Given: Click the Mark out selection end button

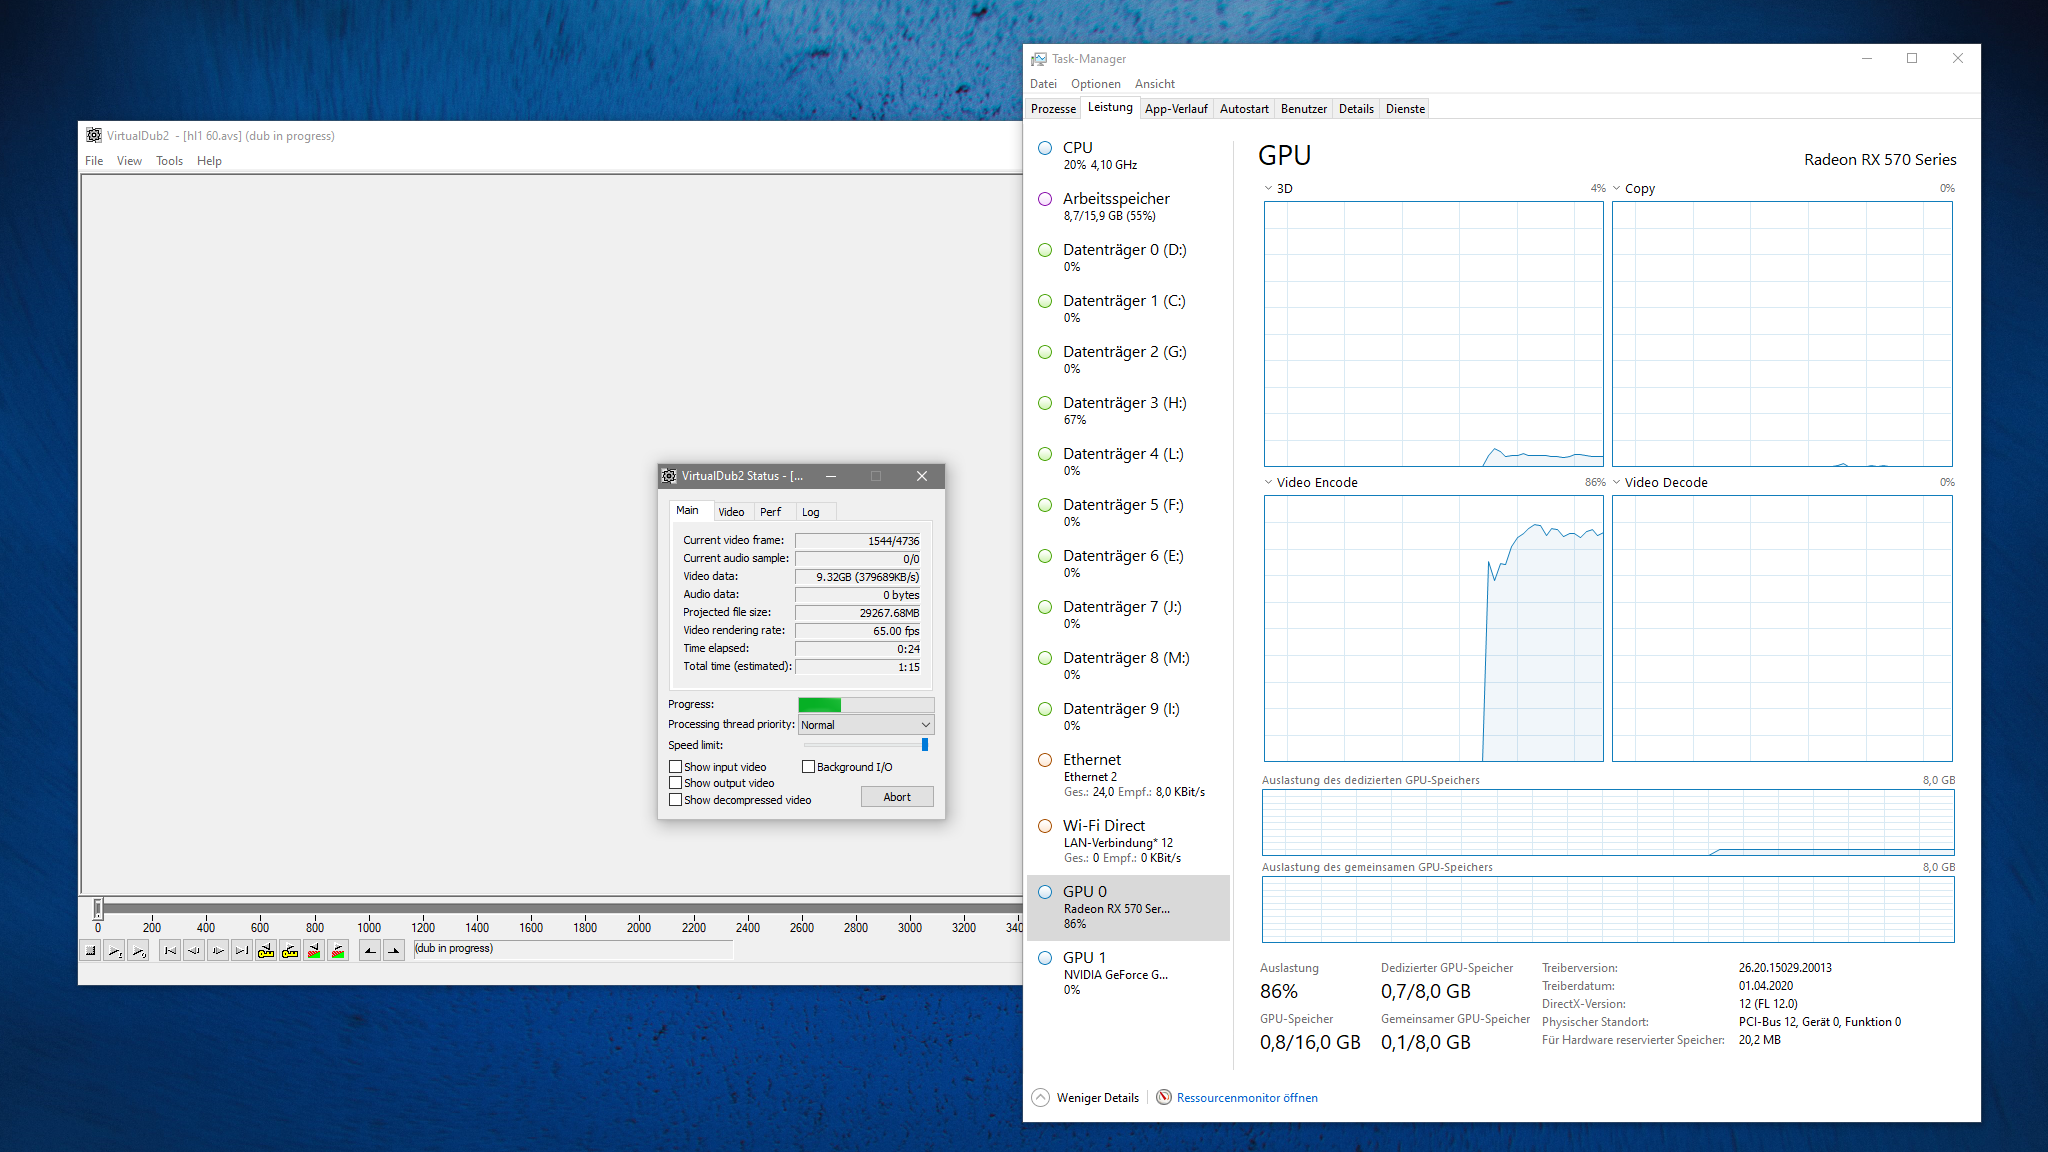Looking at the screenshot, I should pos(394,951).
